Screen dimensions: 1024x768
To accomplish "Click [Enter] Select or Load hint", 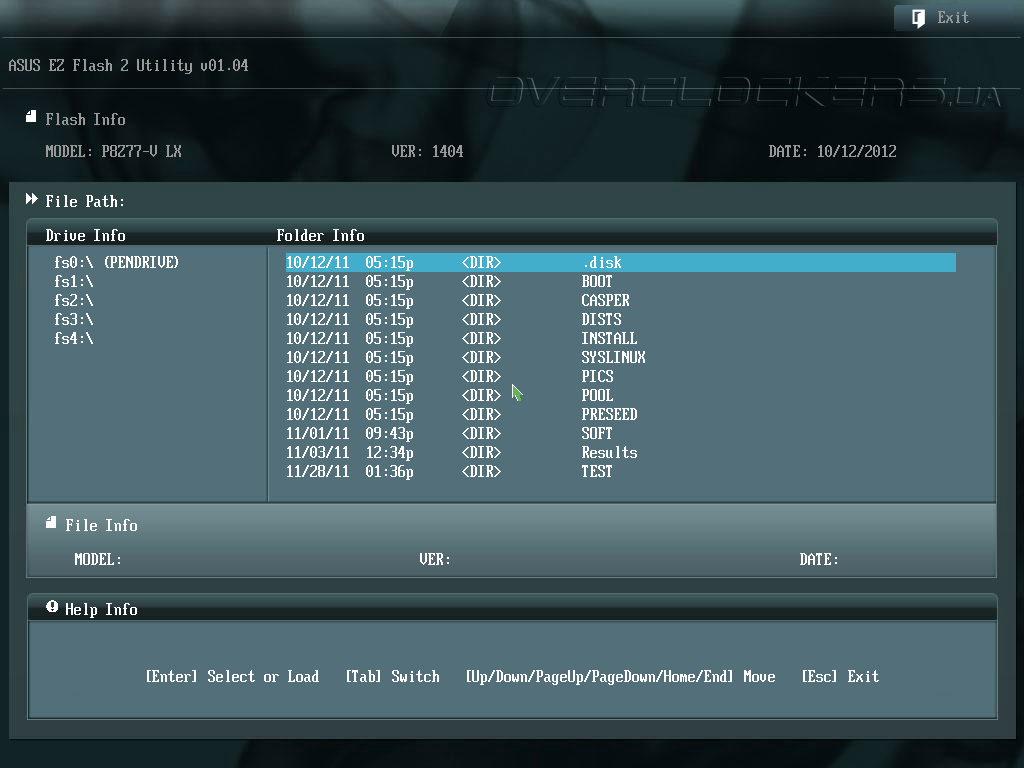I will (x=232, y=677).
